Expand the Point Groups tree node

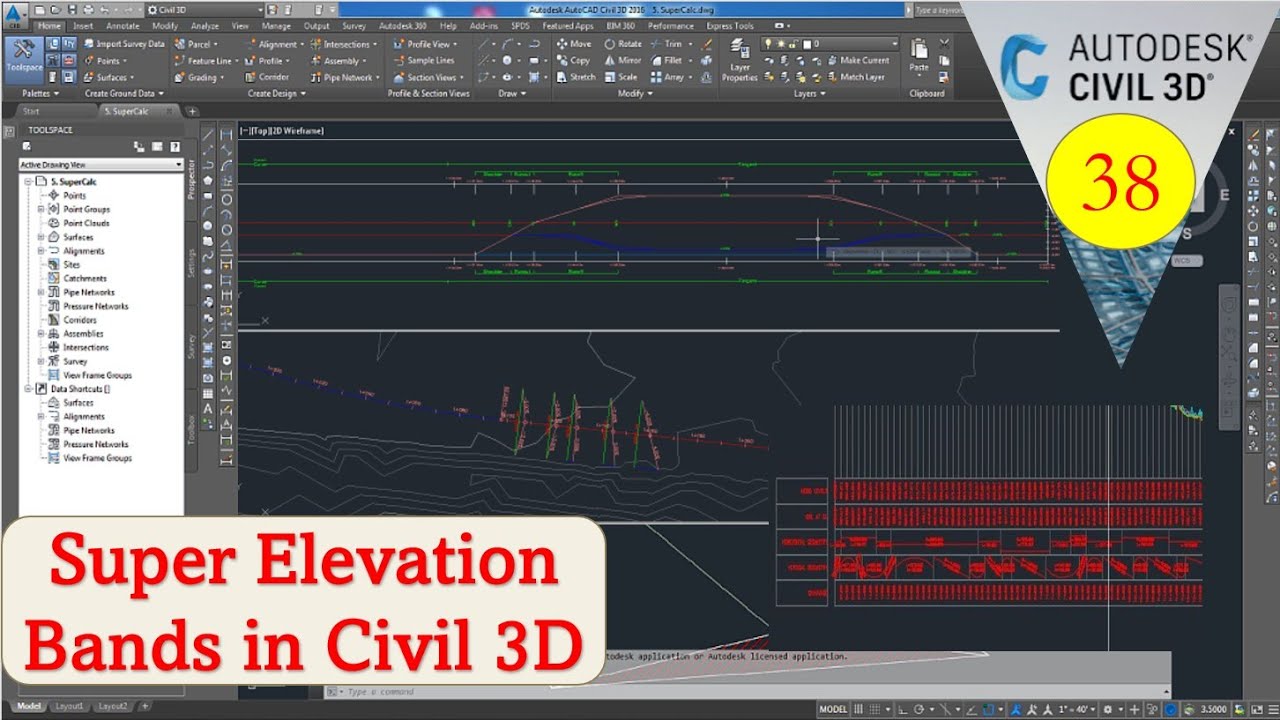point(42,209)
